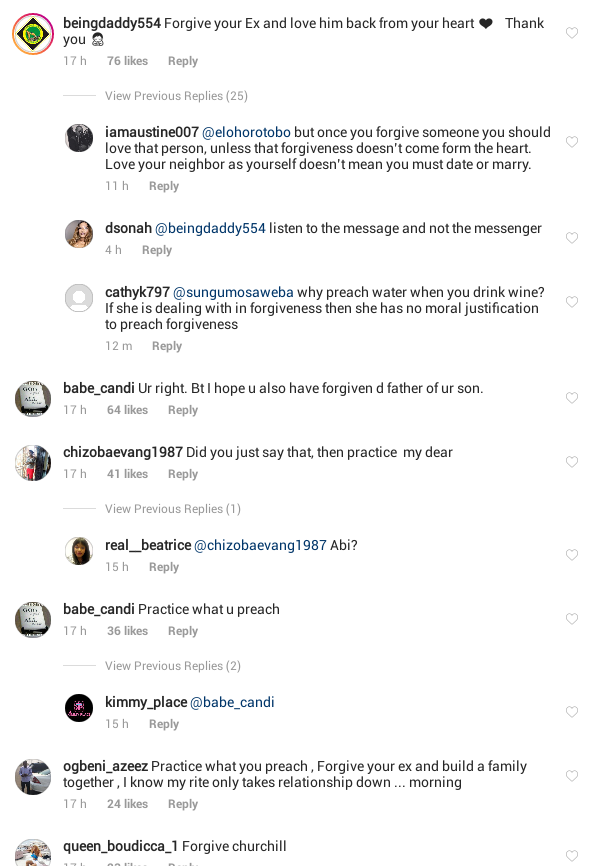Tap real__beatrice's avatar
Screen dimensions: 600x866
click(79, 551)
